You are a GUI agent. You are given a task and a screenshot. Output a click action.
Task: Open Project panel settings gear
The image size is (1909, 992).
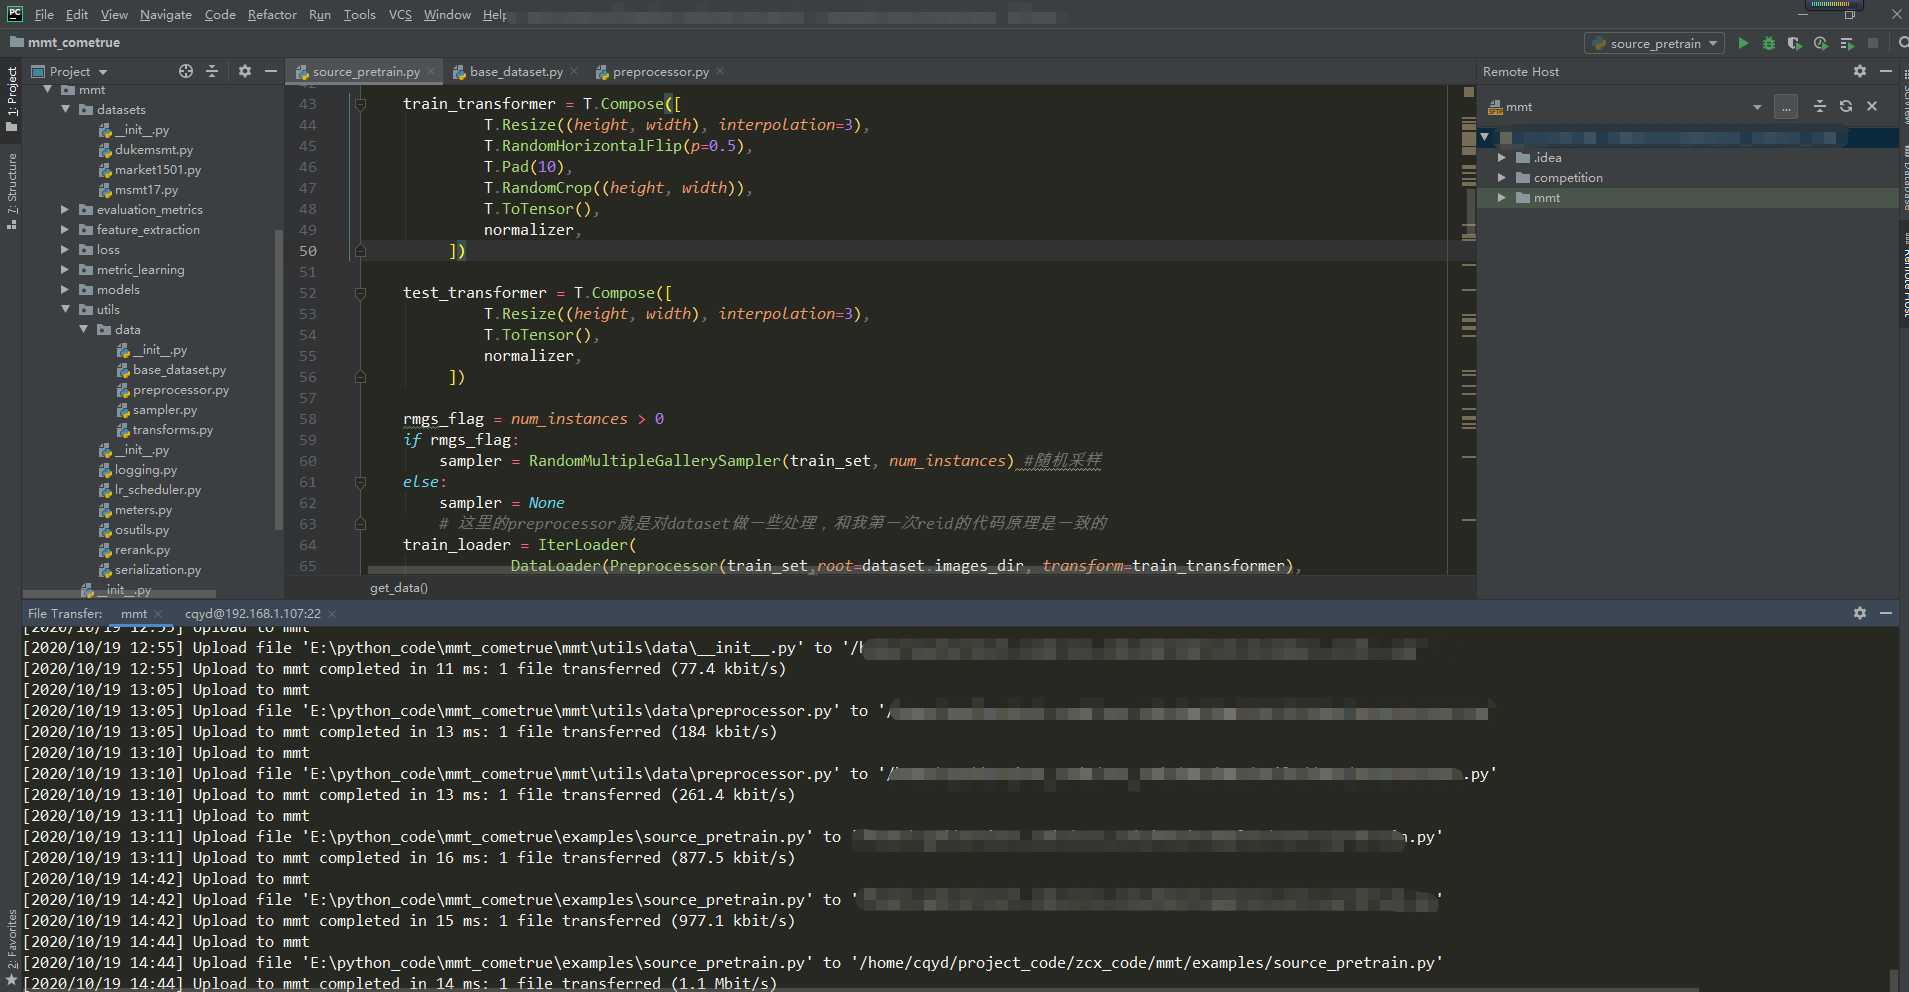tap(245, 71)
